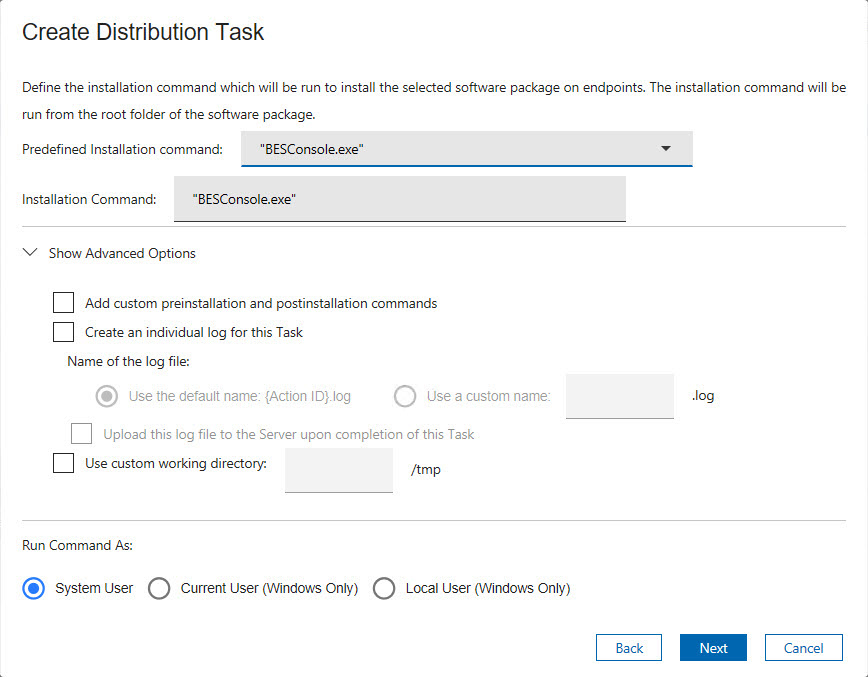Click the Show Advanced Options label

click(122, 253)
